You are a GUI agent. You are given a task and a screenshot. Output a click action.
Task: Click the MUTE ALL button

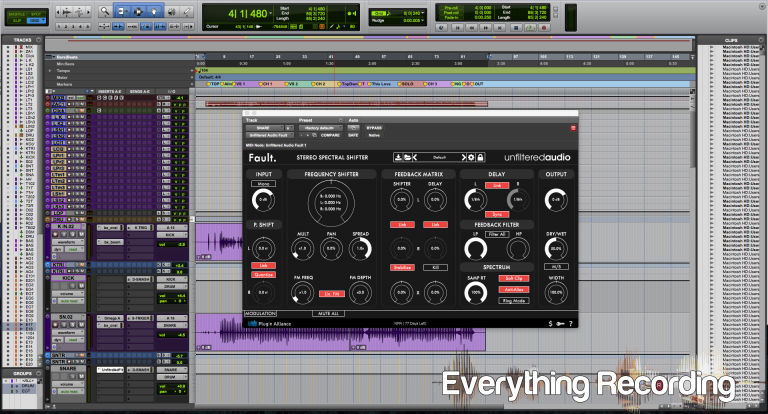[328, 313]
